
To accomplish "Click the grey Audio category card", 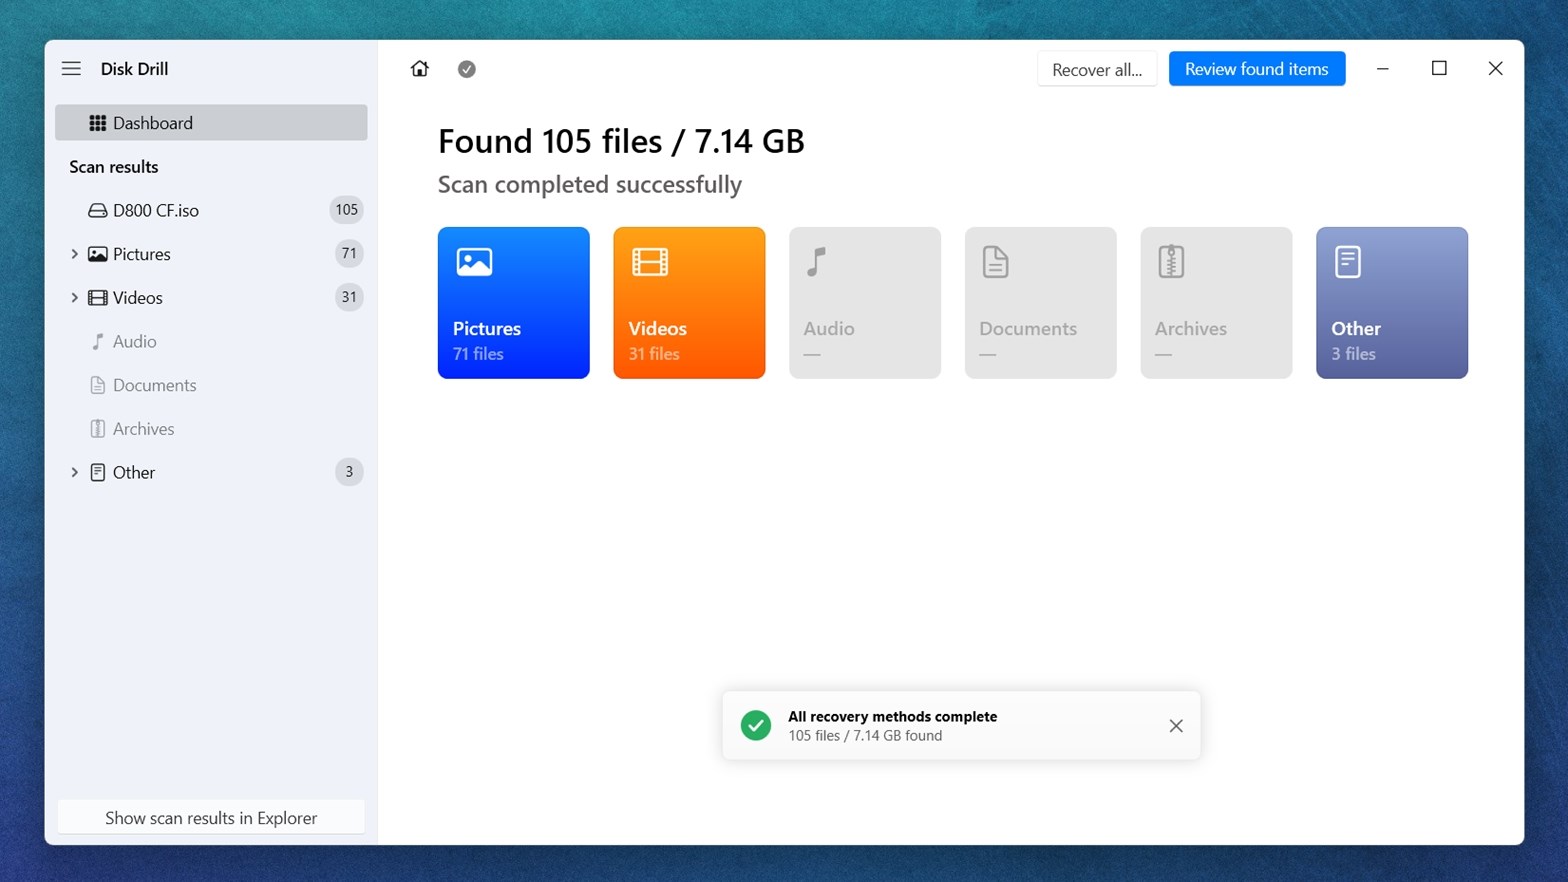I will (x=865, y=303).
